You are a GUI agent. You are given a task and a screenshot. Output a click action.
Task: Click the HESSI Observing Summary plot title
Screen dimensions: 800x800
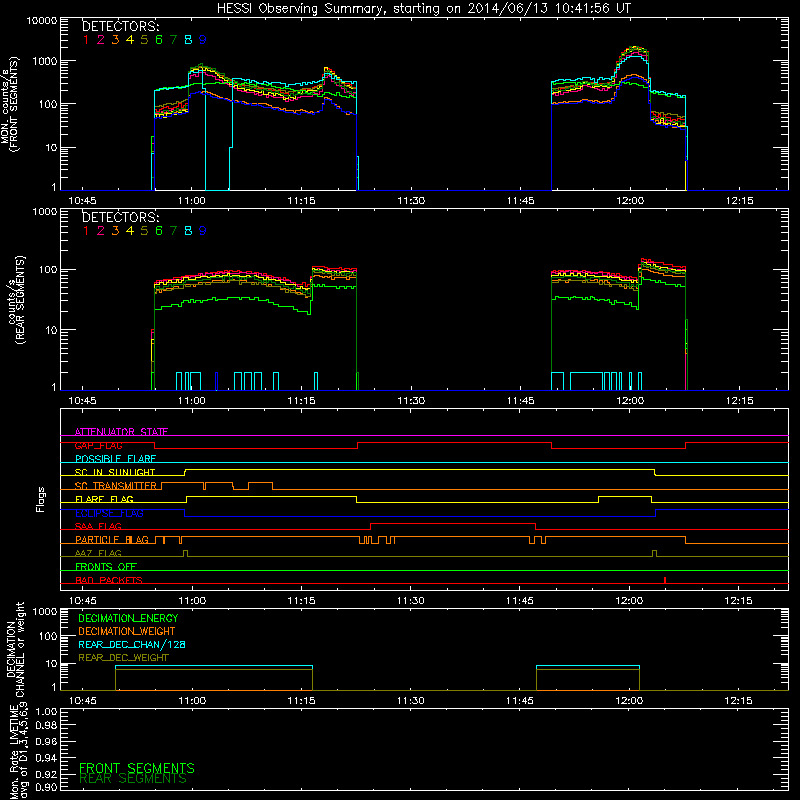point(423,8)
